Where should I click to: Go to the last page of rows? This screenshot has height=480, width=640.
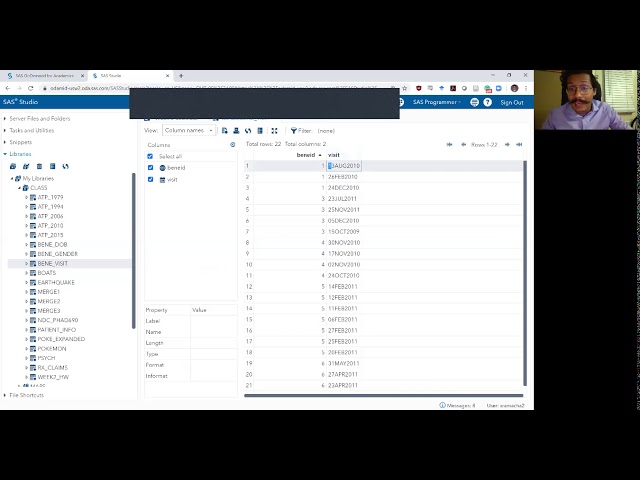(519, 144)
